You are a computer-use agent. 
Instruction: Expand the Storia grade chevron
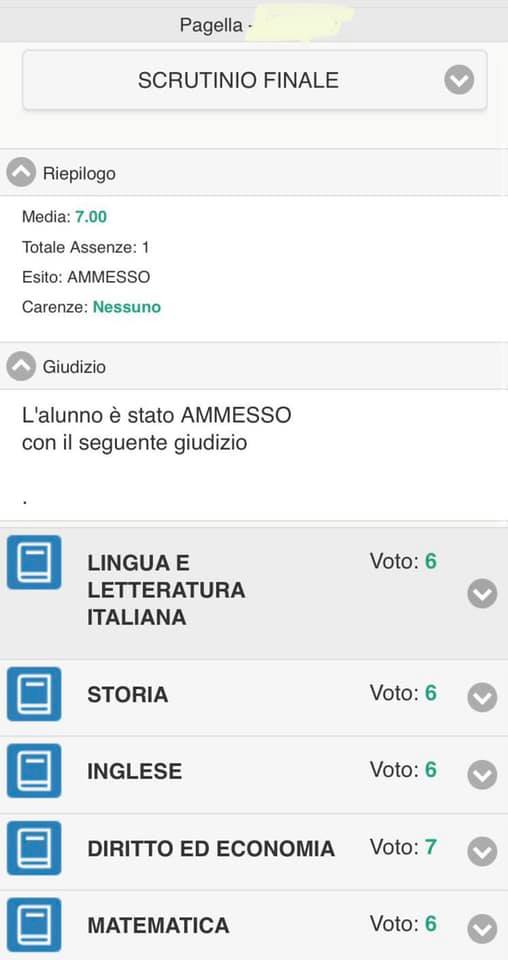point(482,697)
